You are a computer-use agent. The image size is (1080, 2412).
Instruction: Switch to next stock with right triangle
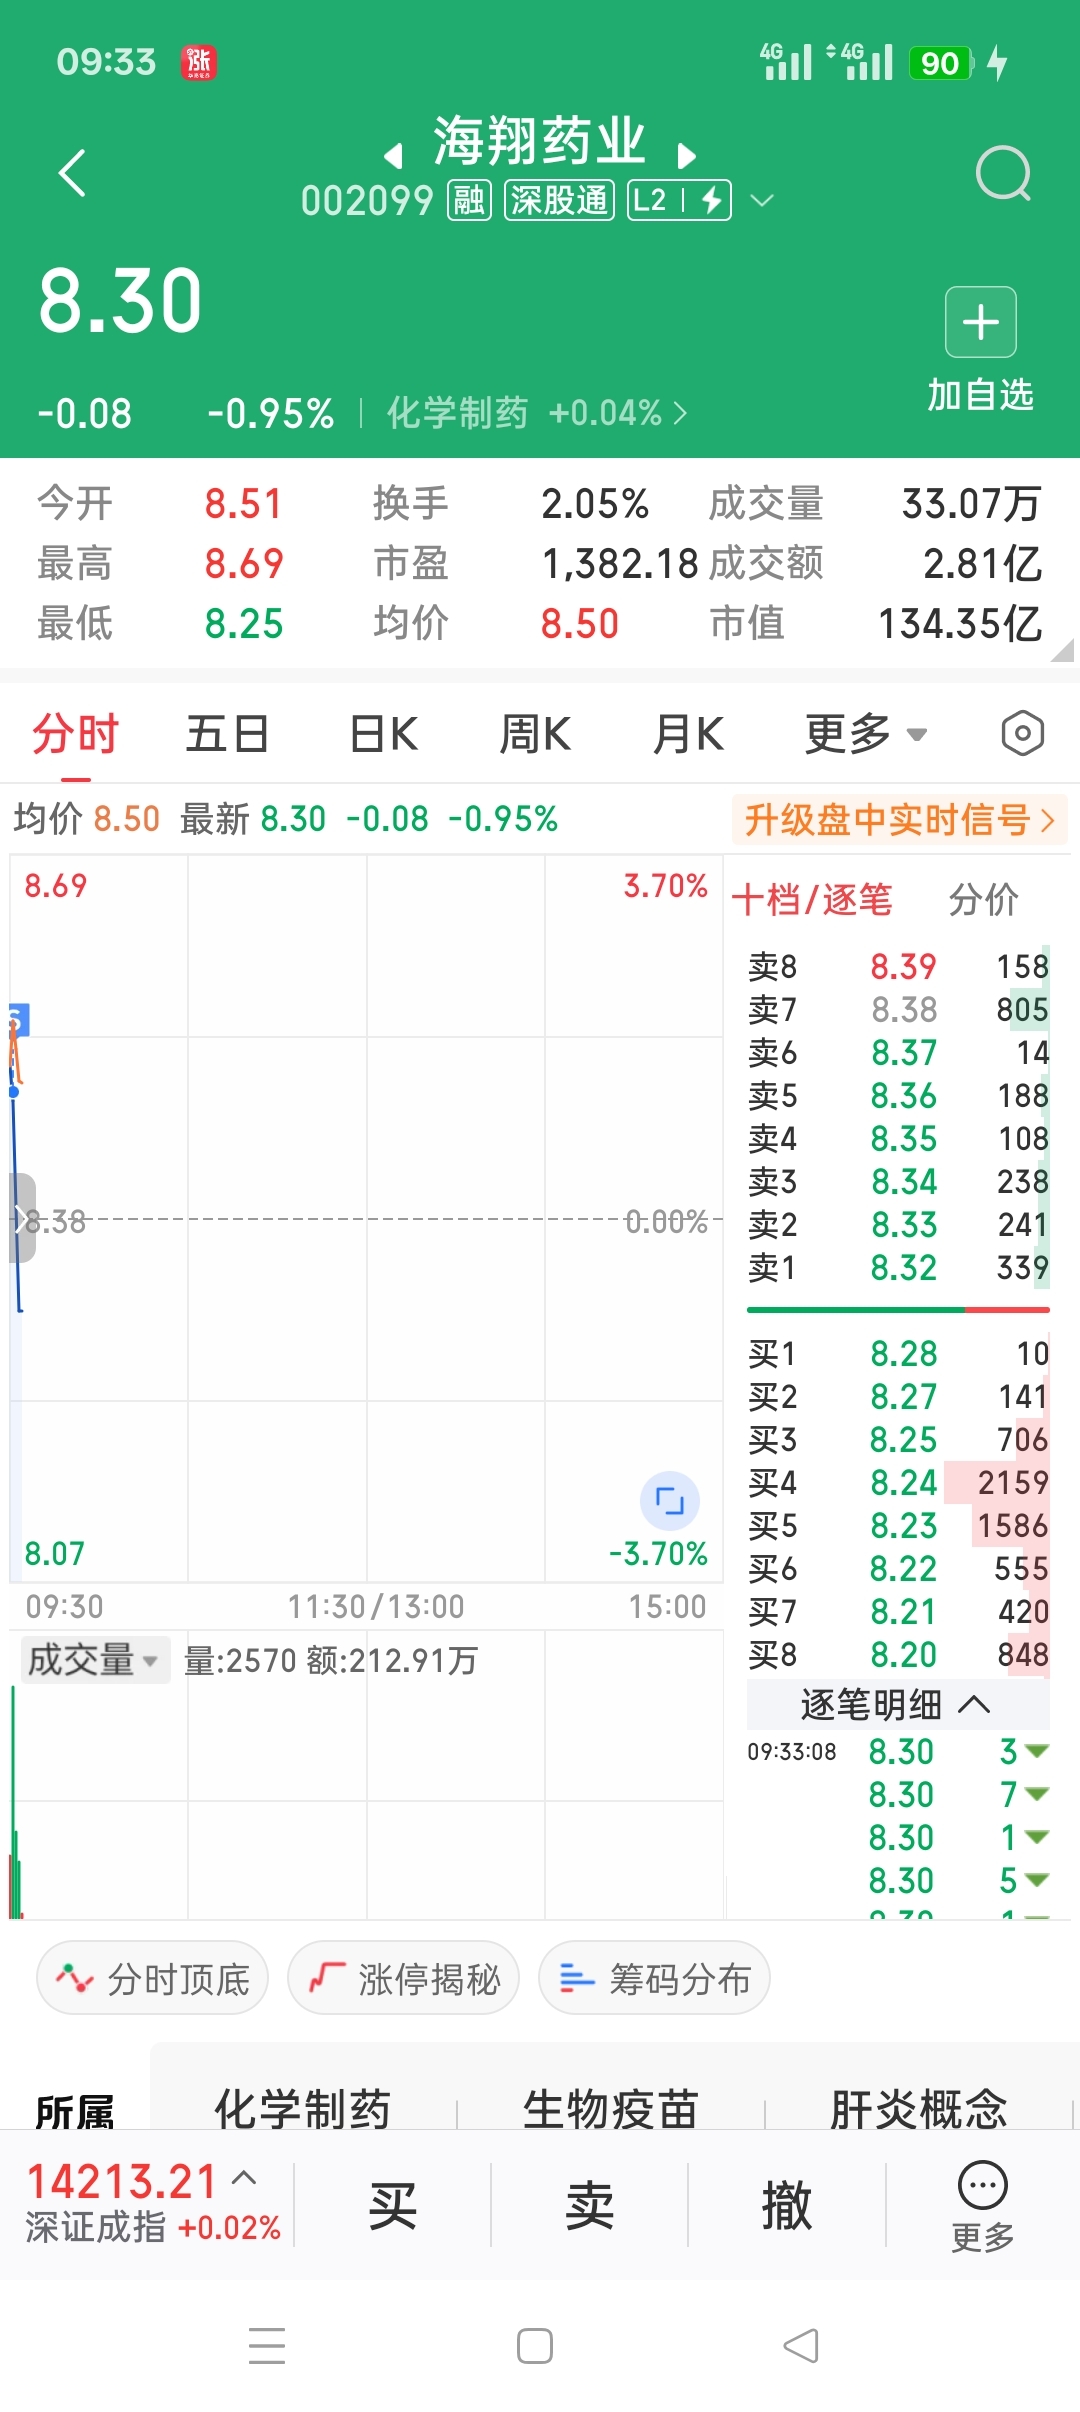click(x=686, y=155)
